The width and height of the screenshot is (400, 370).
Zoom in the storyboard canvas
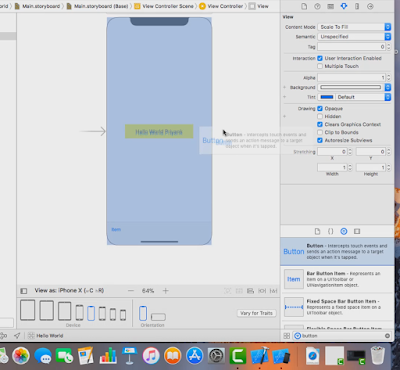tap(165, 291)
